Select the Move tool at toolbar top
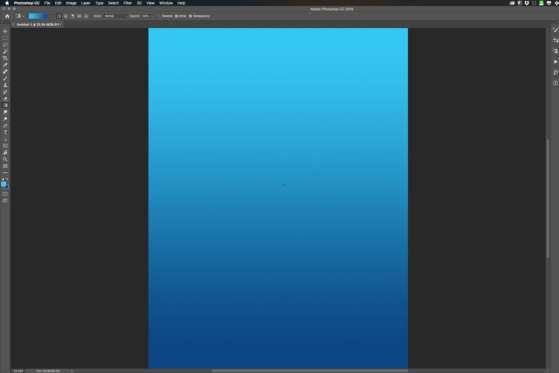559x373 pixels. tap(5, 32)
